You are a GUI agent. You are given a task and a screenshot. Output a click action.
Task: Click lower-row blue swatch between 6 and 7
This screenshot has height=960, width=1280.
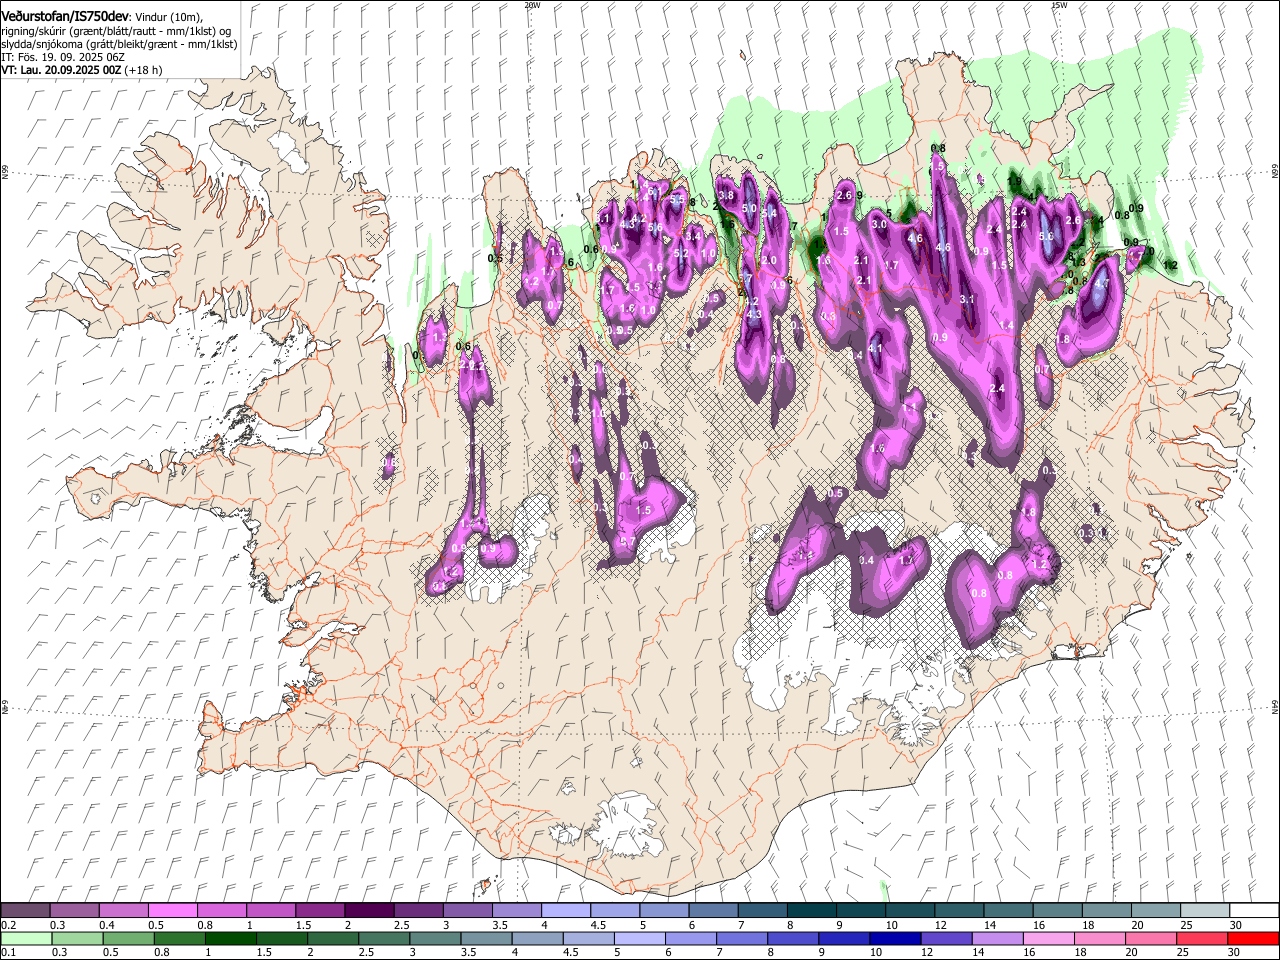coord(691,938)
